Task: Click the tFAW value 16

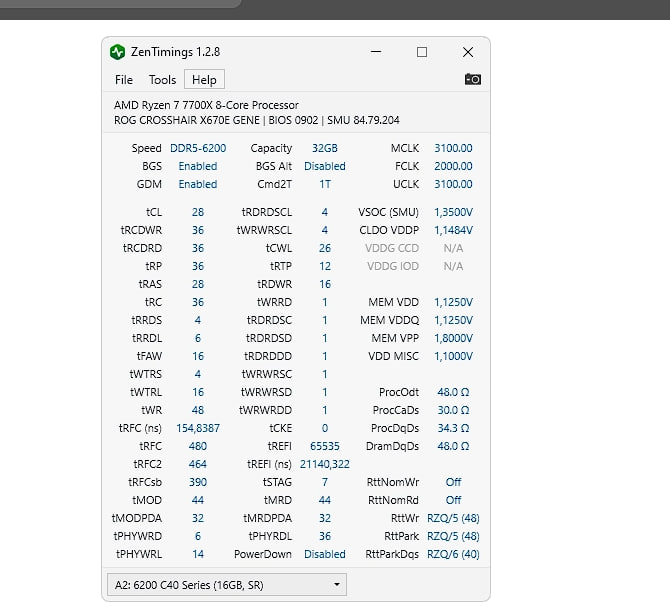Action: [x=198, y=356]
